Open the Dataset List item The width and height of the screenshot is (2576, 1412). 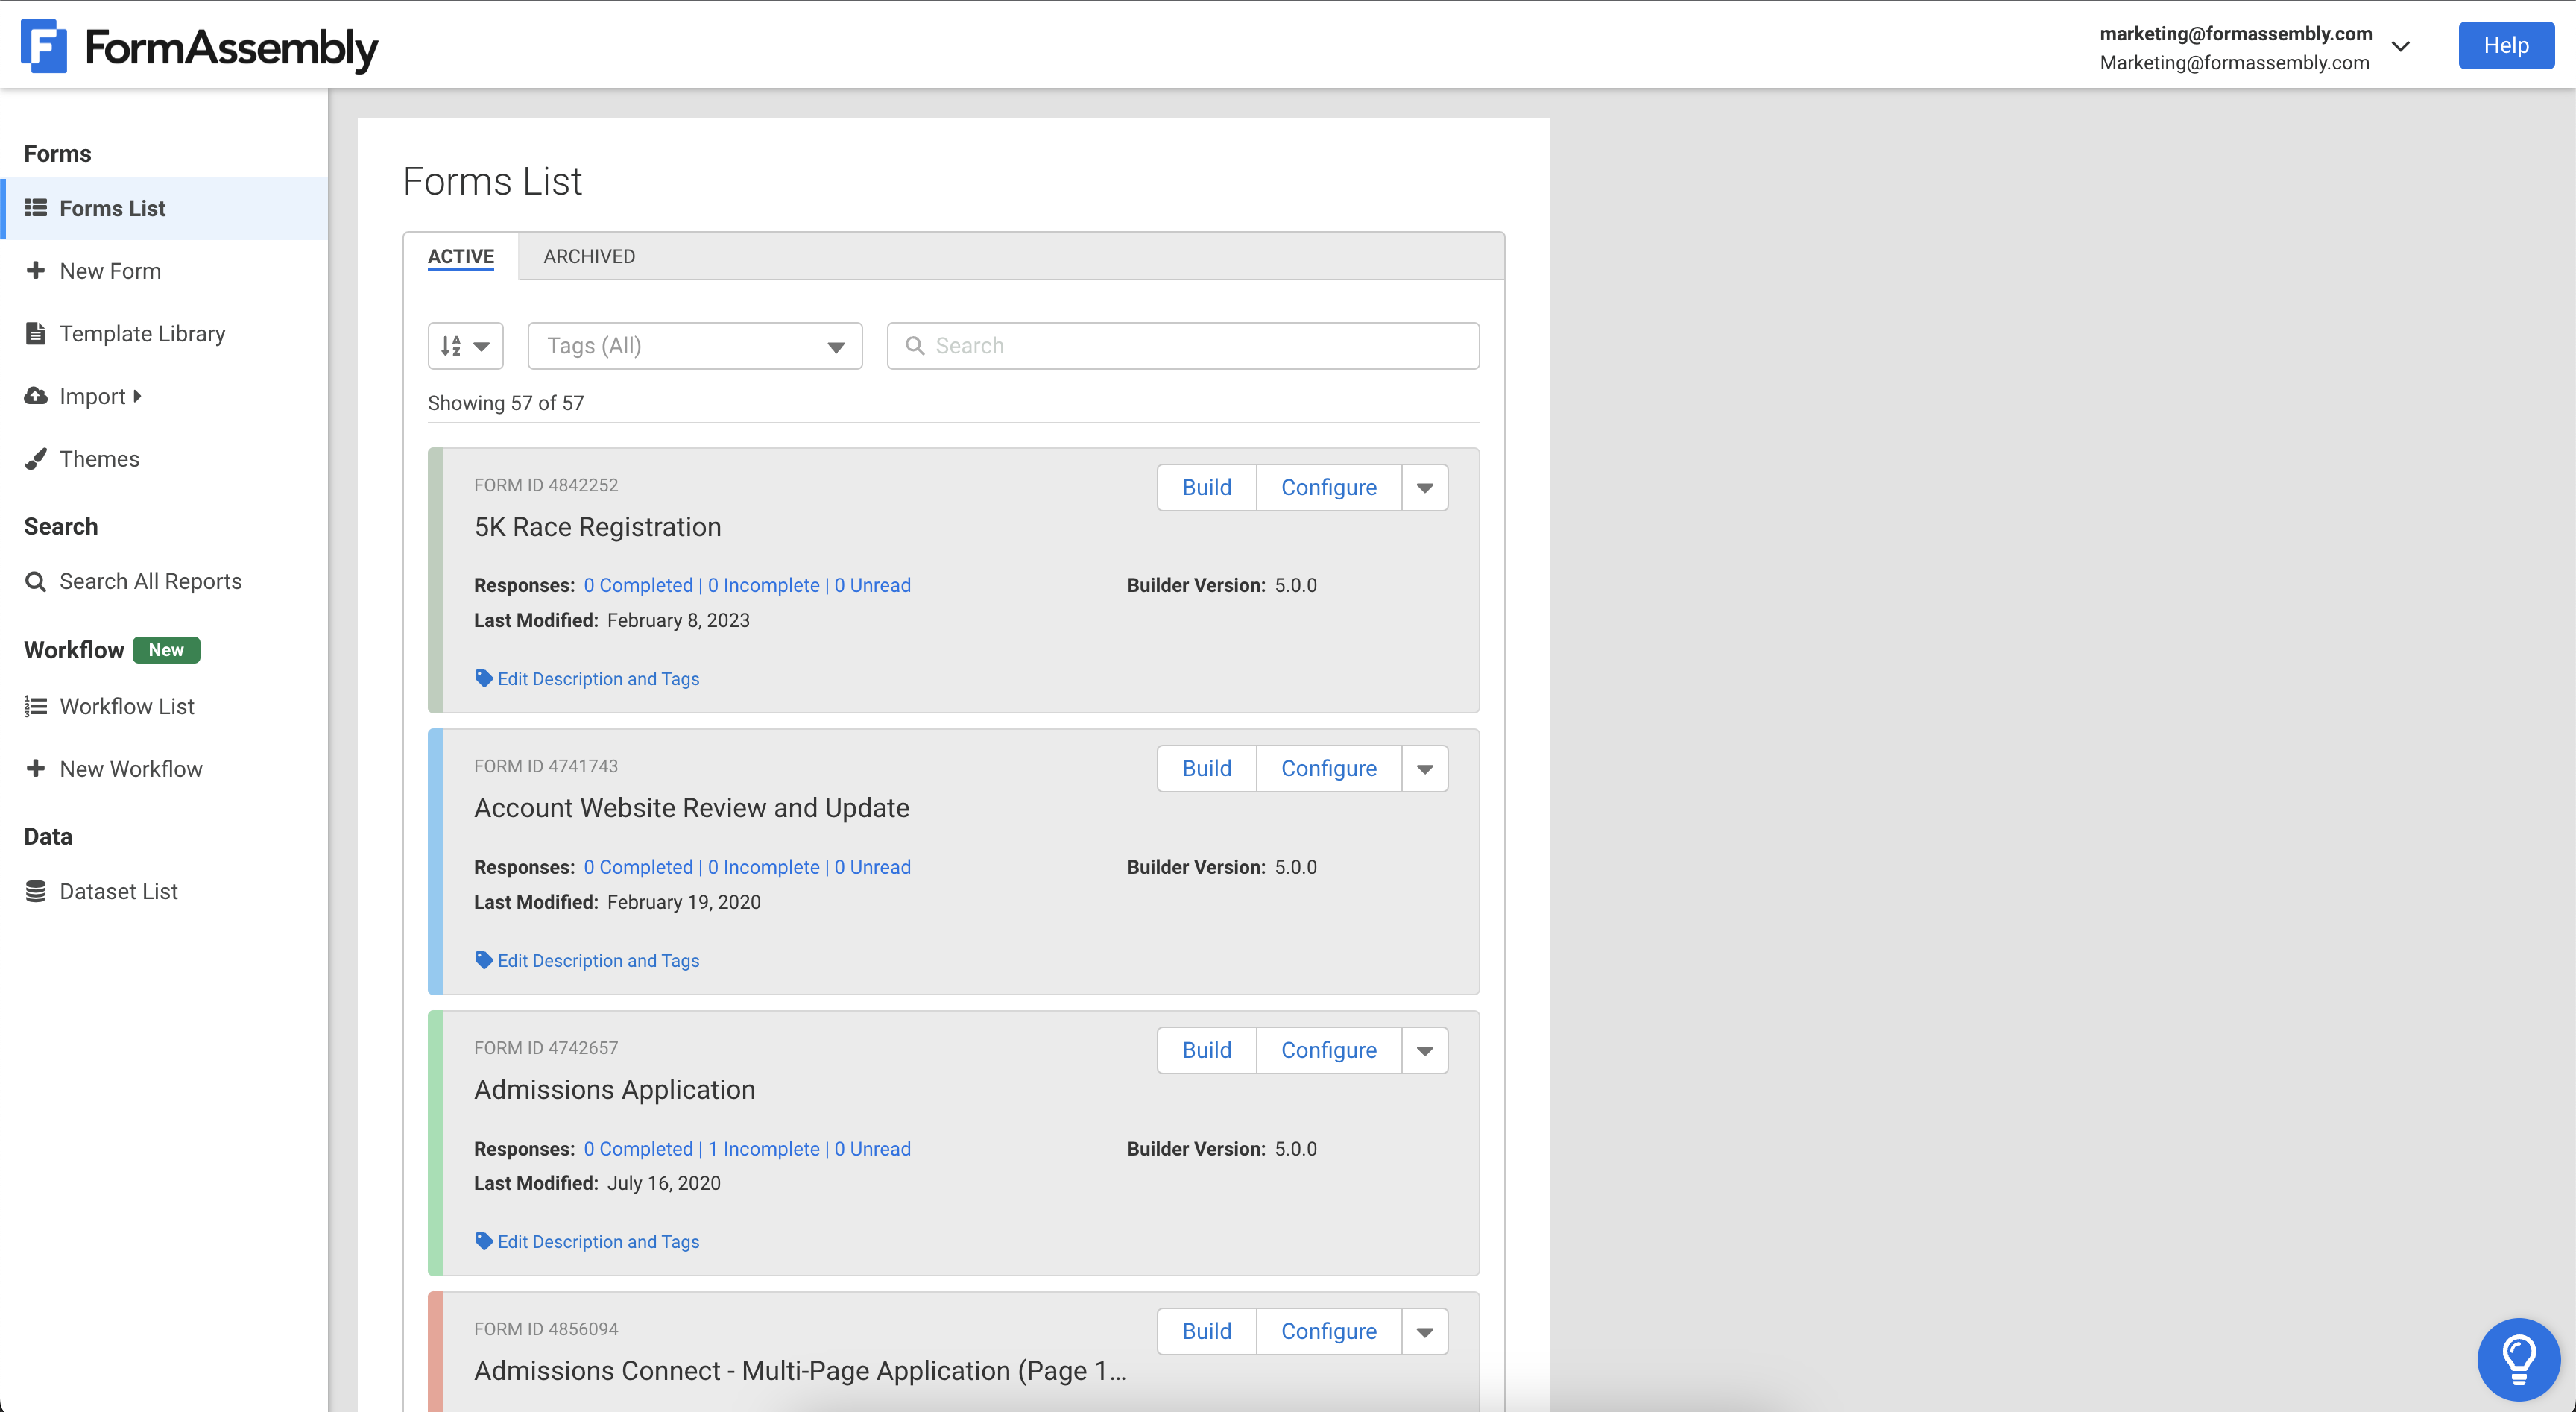[118, 891]
